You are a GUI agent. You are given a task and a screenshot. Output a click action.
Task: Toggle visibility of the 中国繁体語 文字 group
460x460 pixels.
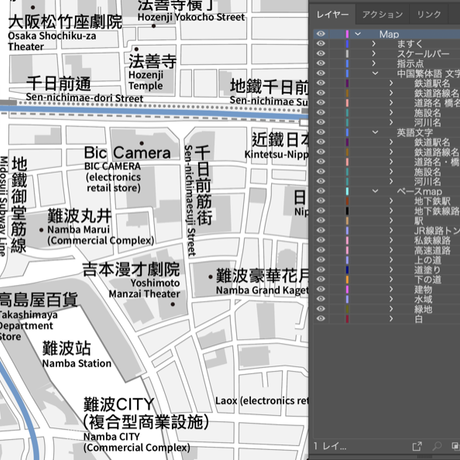click(321, 73)
